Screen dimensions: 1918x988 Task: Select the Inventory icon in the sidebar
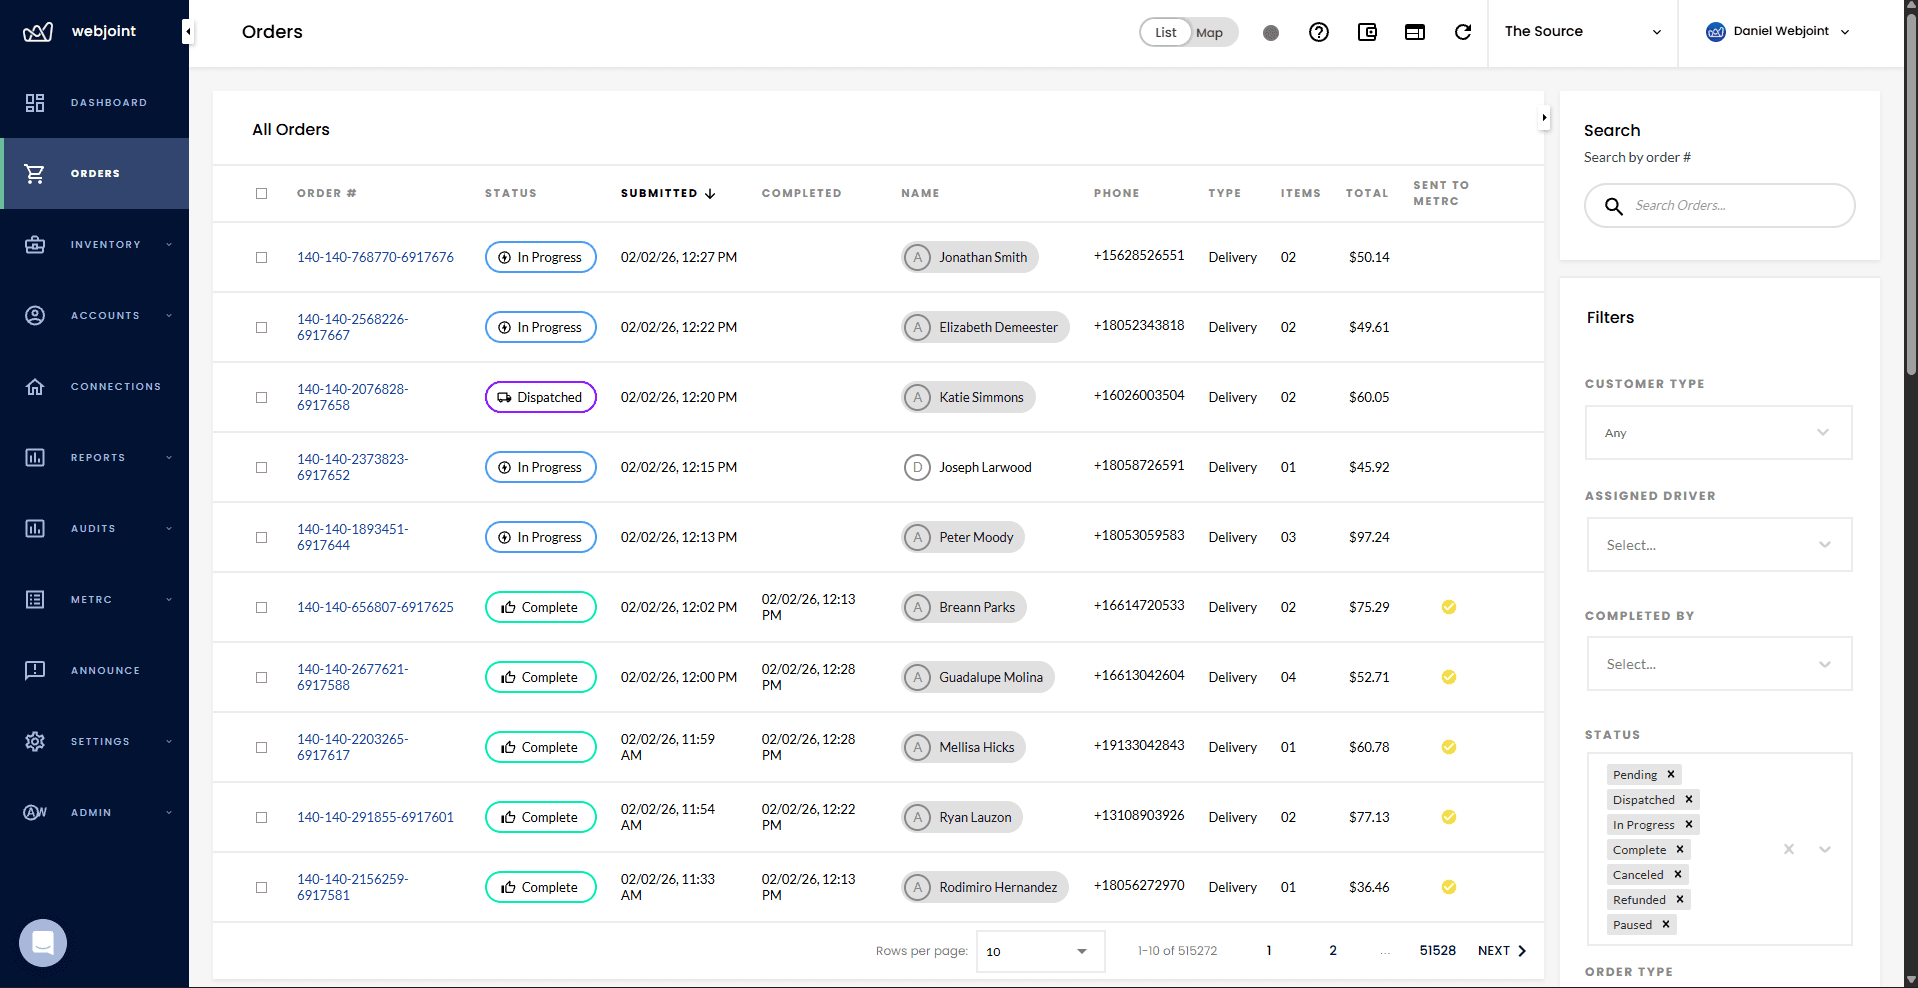click(x=35, y=244)
